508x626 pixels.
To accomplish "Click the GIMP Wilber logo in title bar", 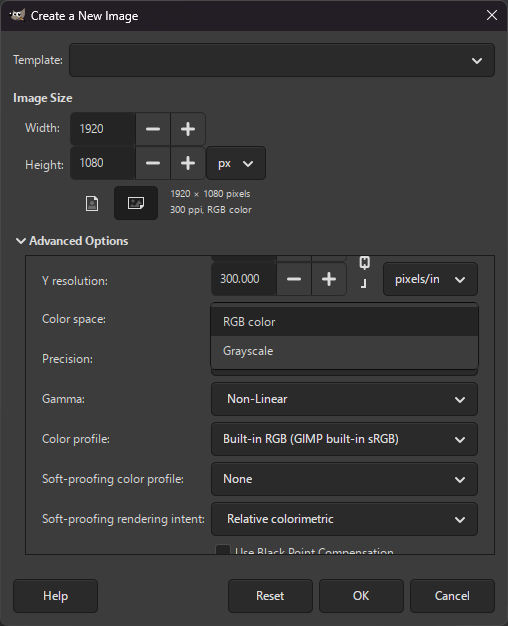I will 17,16.
